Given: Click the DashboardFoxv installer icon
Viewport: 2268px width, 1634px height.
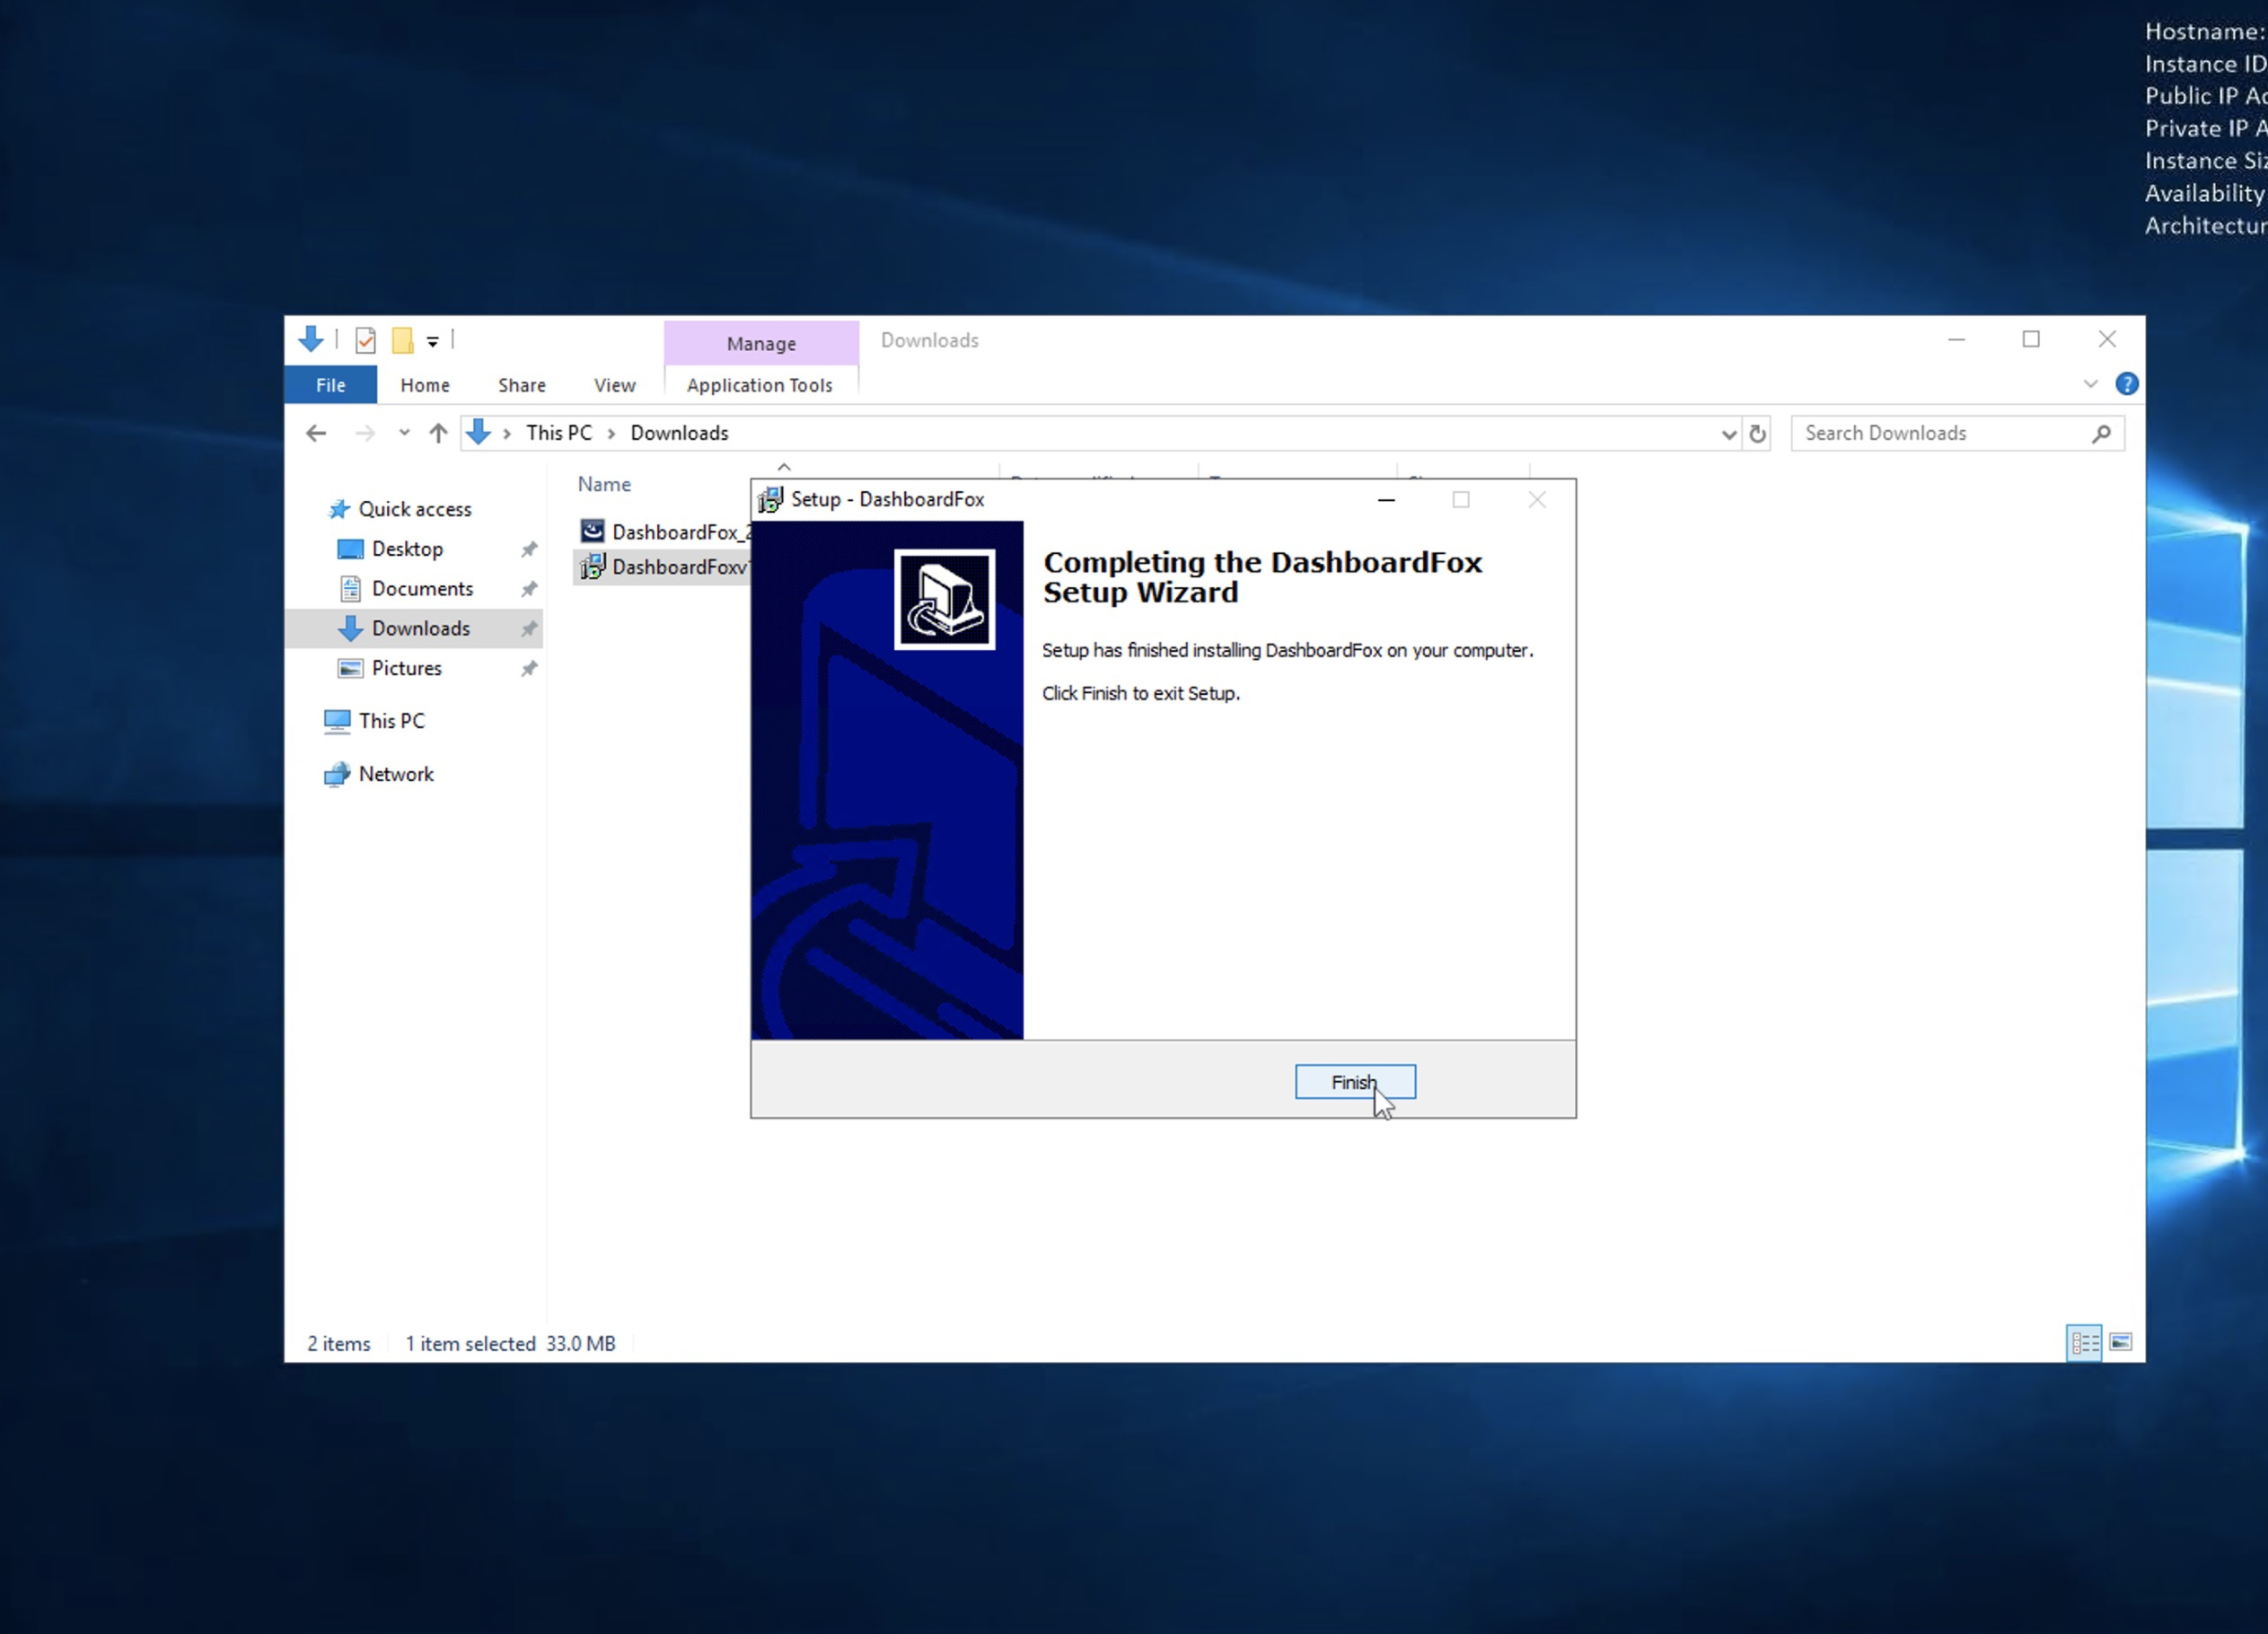Looking at the screenshot, I should pos(592,567).
